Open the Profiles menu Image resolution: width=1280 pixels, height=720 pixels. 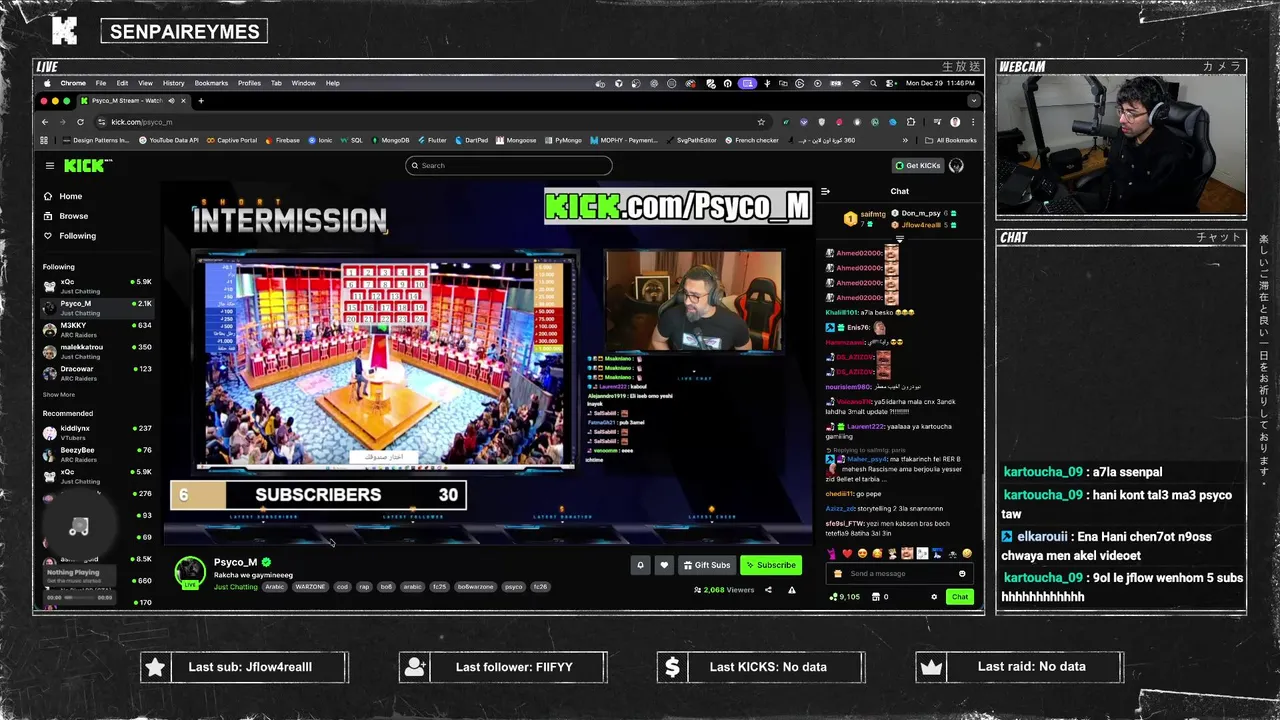point(249,83)
